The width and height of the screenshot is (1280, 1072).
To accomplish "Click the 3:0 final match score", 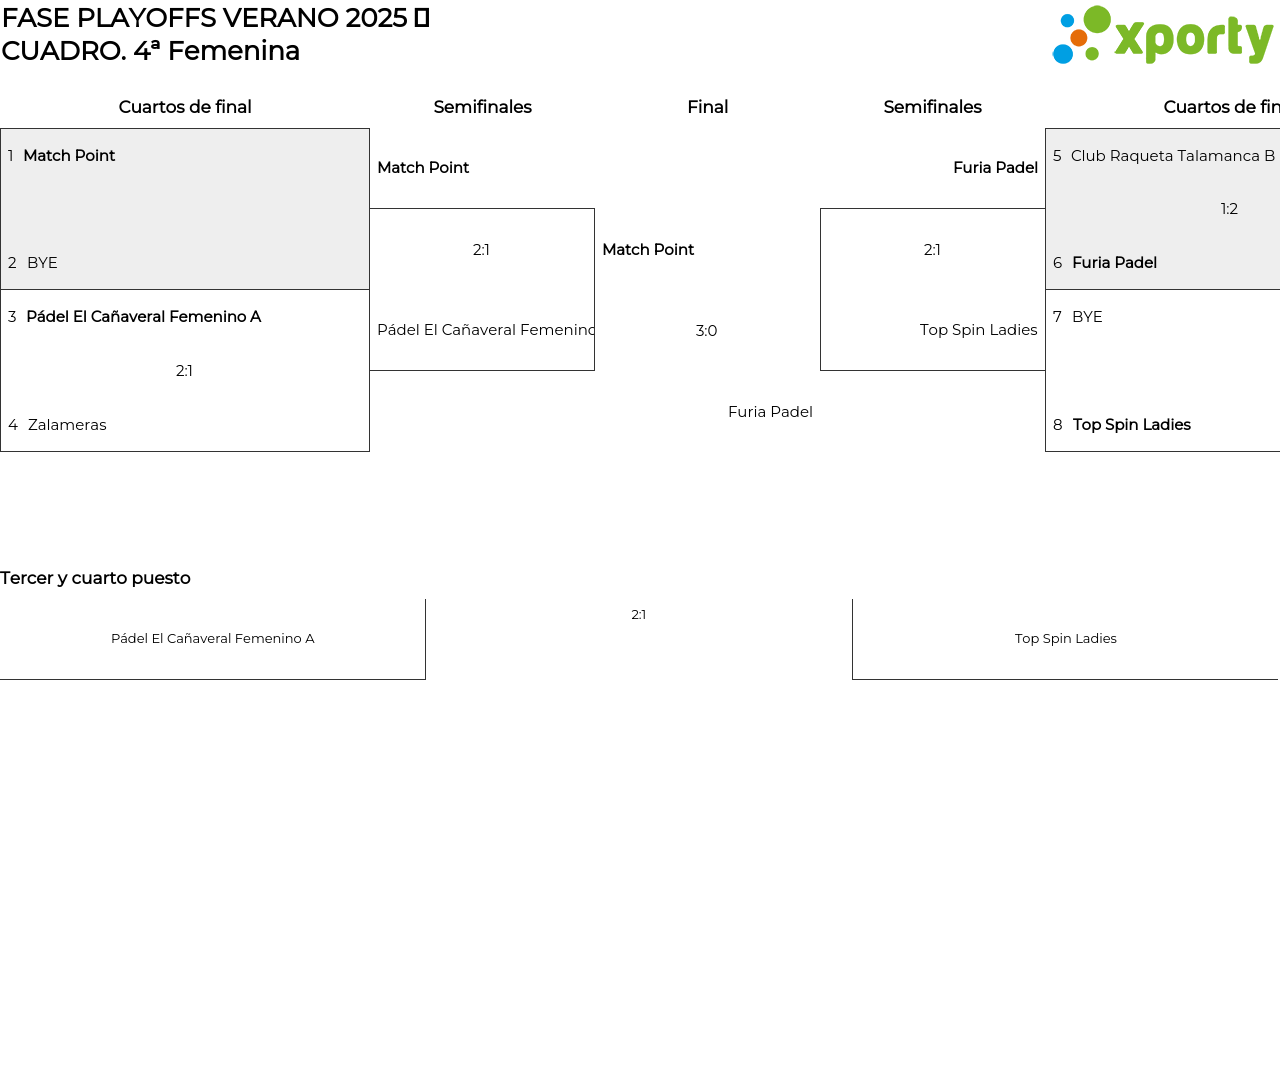I will click(x=706, y=331).
